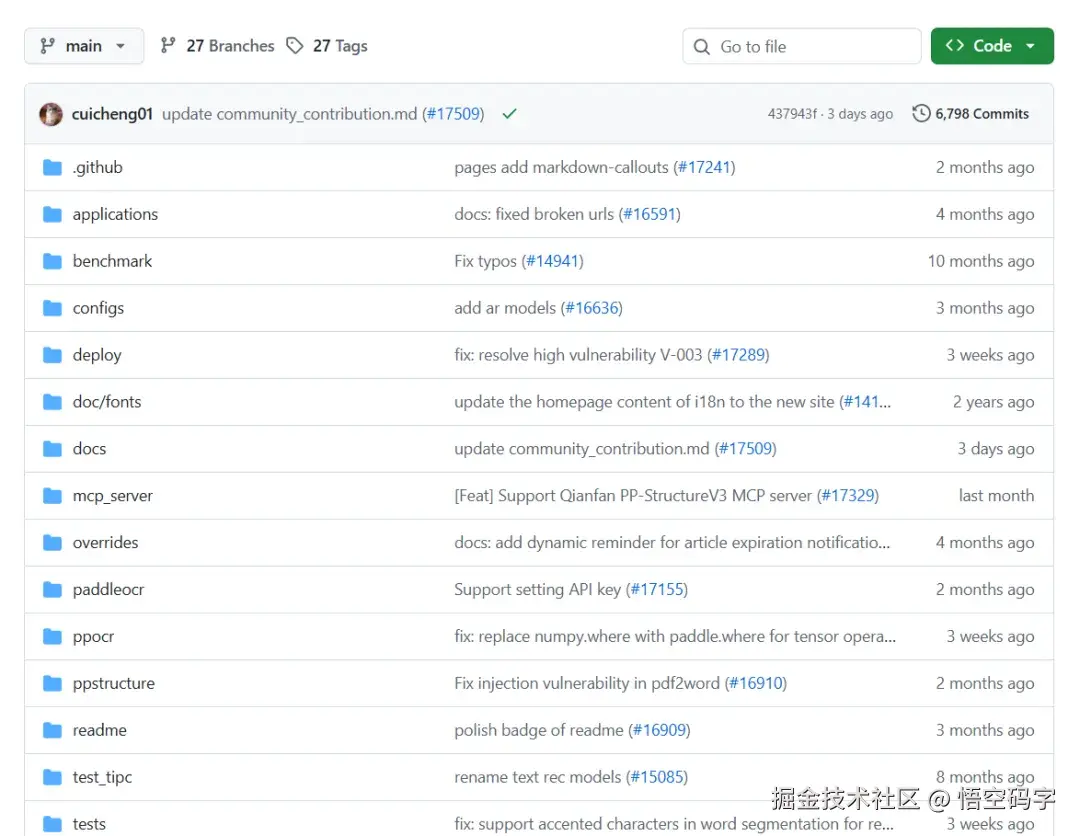Open the benchmark directory
Viewport: 1080px width, 836px height.
pos(112,261)
